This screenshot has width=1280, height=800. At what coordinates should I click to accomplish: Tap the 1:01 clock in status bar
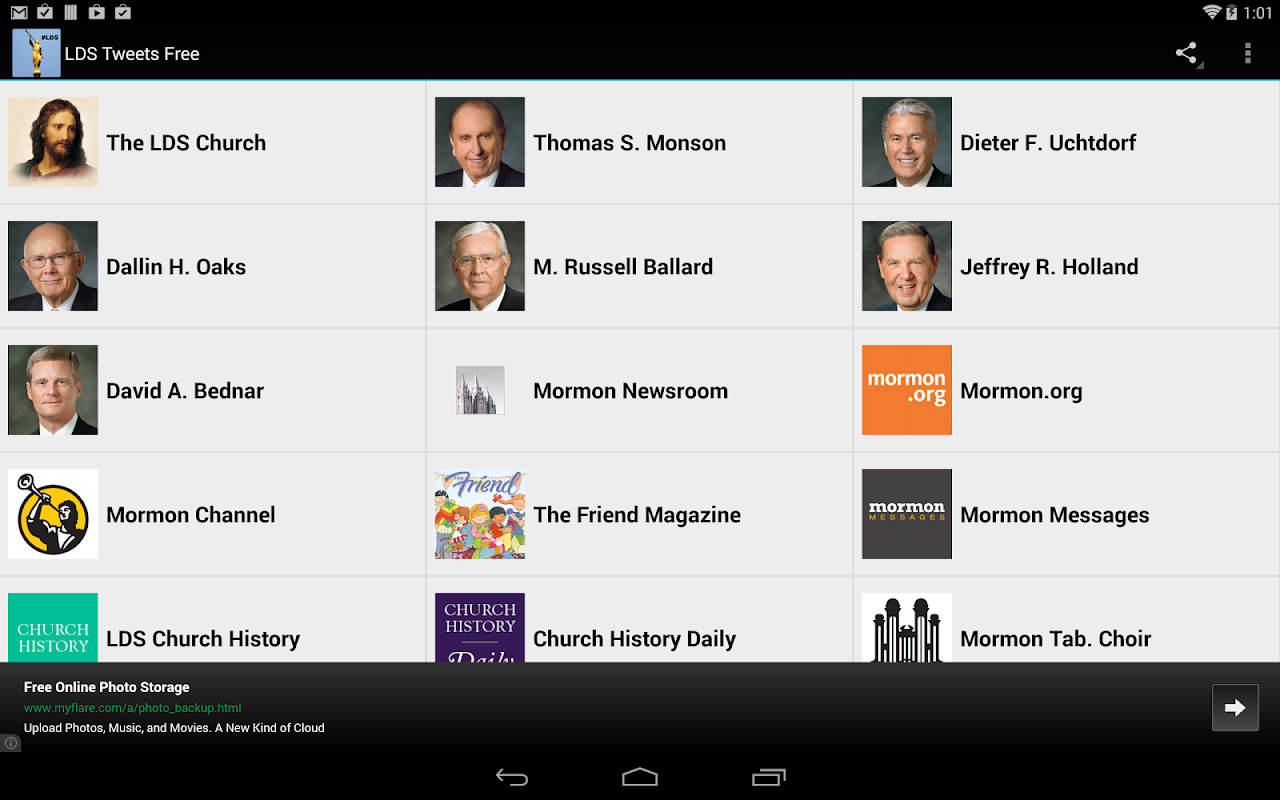(x=1258, y=13)
